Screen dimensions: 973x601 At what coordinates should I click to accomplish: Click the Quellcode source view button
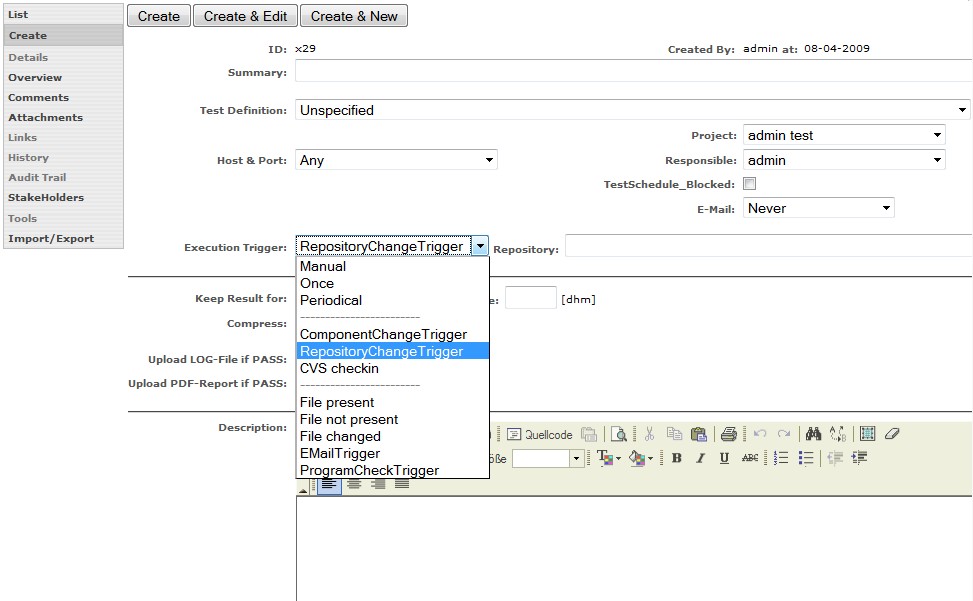click(539, 434)
